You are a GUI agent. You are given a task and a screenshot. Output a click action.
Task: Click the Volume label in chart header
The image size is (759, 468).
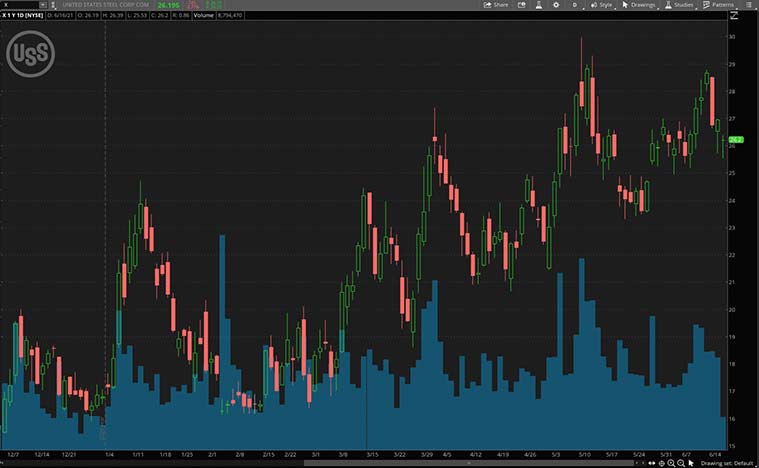[x=203, y=16]
